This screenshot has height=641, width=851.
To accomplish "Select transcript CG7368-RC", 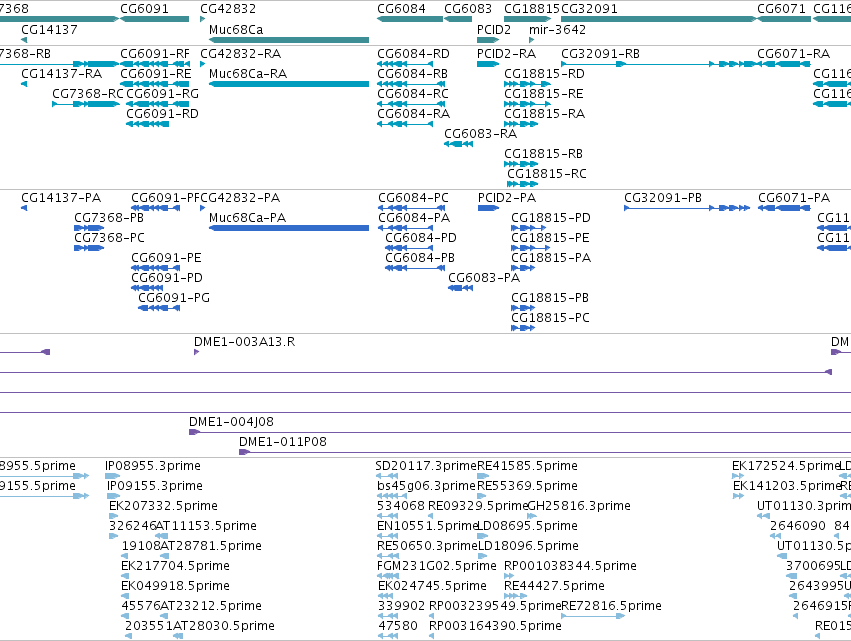I will coord(88,94).
